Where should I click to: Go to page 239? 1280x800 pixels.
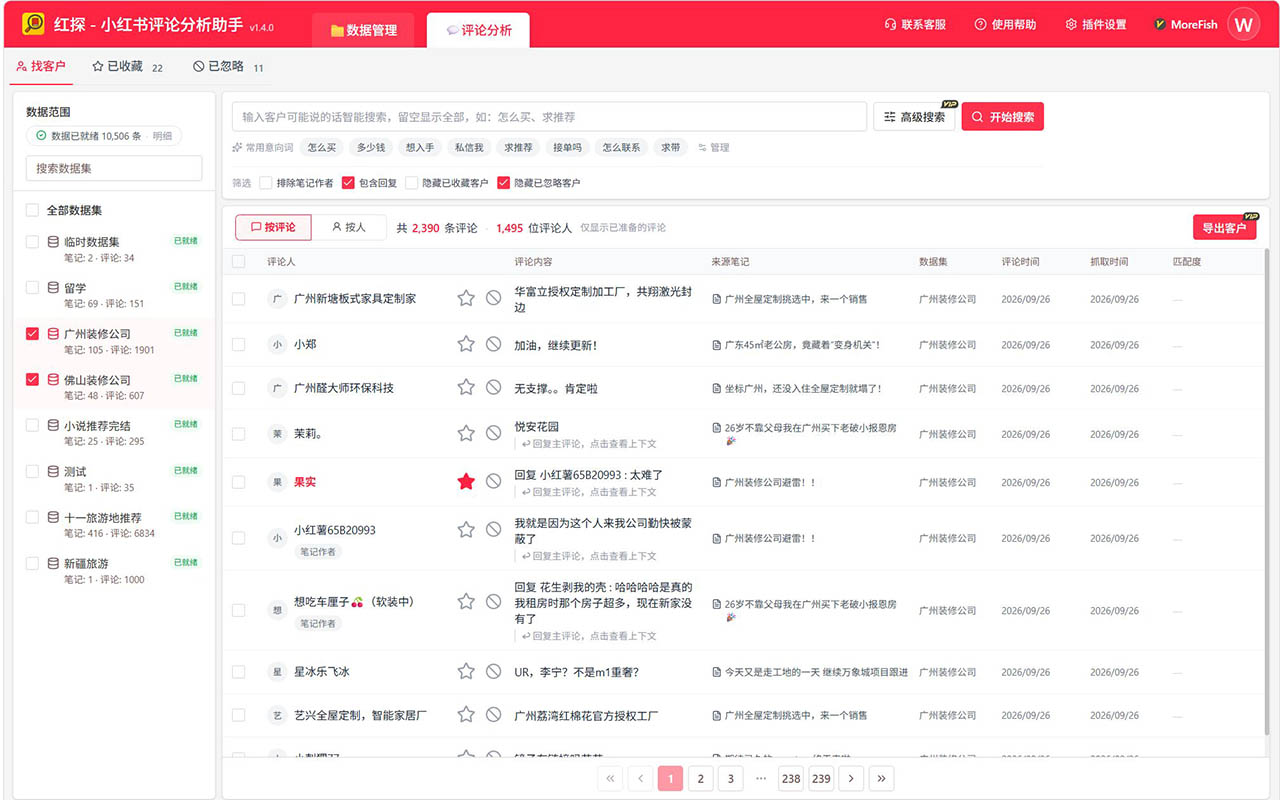pyautogui.click(x=821, y=779)
